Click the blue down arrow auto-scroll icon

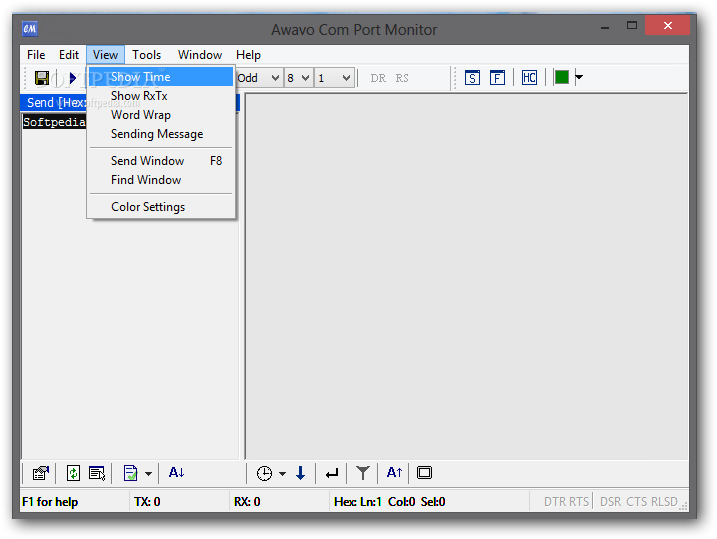coord(300,473)
